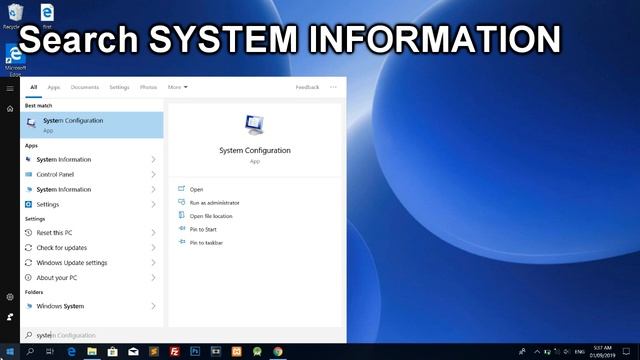Choose Open file location
The image size is (640, 360).
click(211, 216)
